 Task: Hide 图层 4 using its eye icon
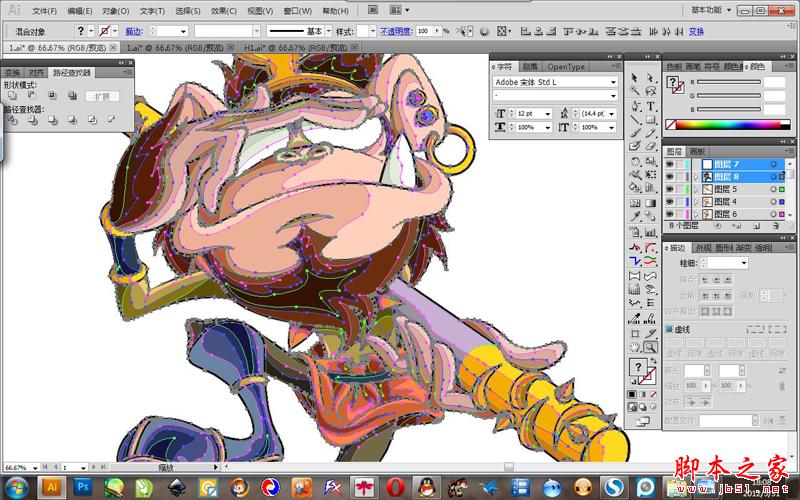coord(669,202)
